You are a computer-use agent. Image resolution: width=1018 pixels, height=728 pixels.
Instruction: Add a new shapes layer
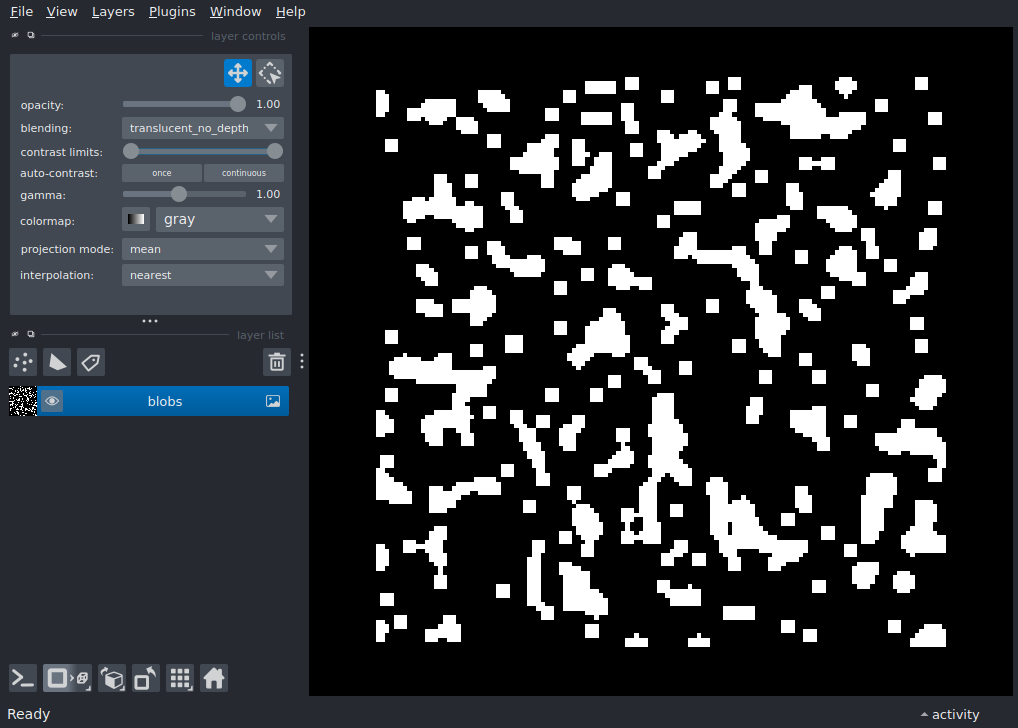[57, 362]
